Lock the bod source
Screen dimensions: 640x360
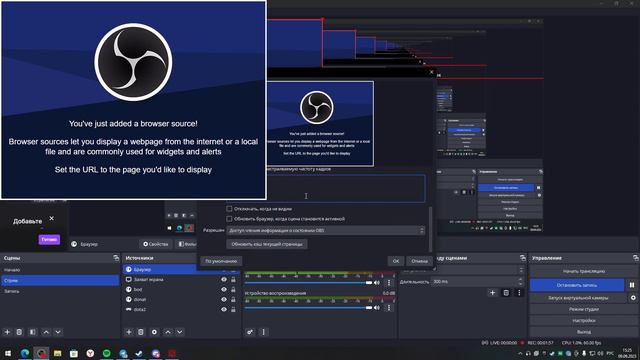(x=233, y=289)
